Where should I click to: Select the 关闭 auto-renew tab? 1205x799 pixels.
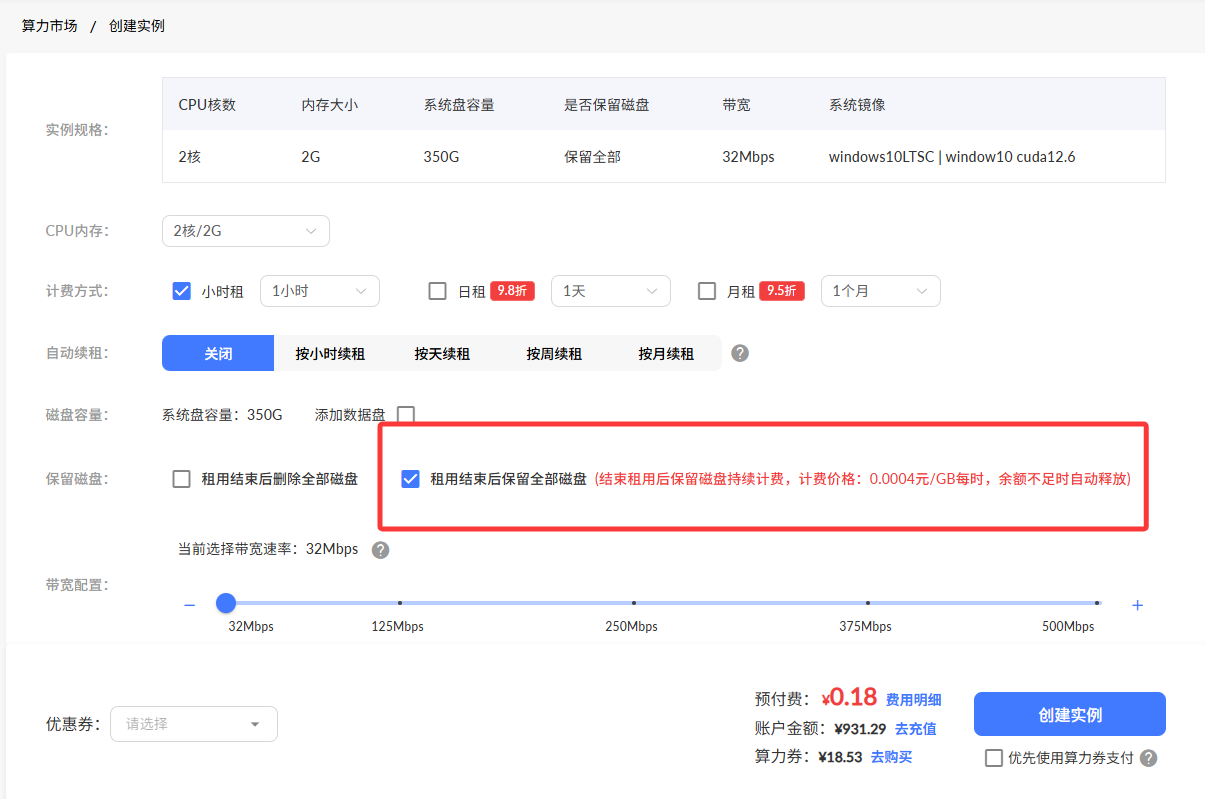coord(218,353)
